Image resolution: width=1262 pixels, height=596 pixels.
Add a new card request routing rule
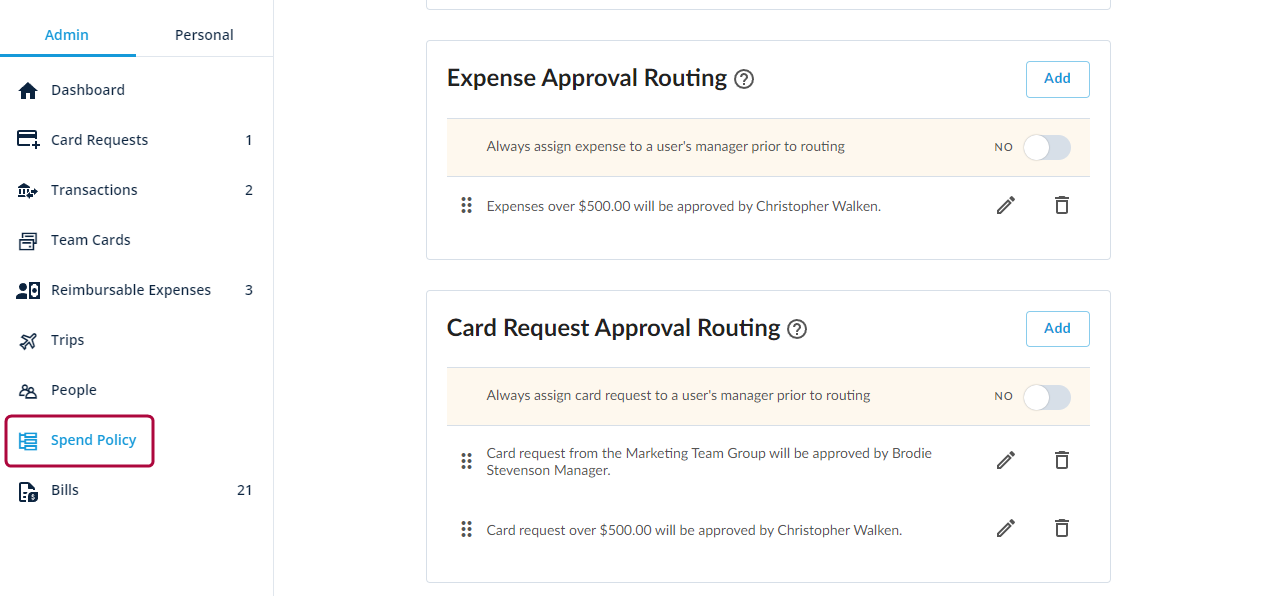click(1057, 328)
